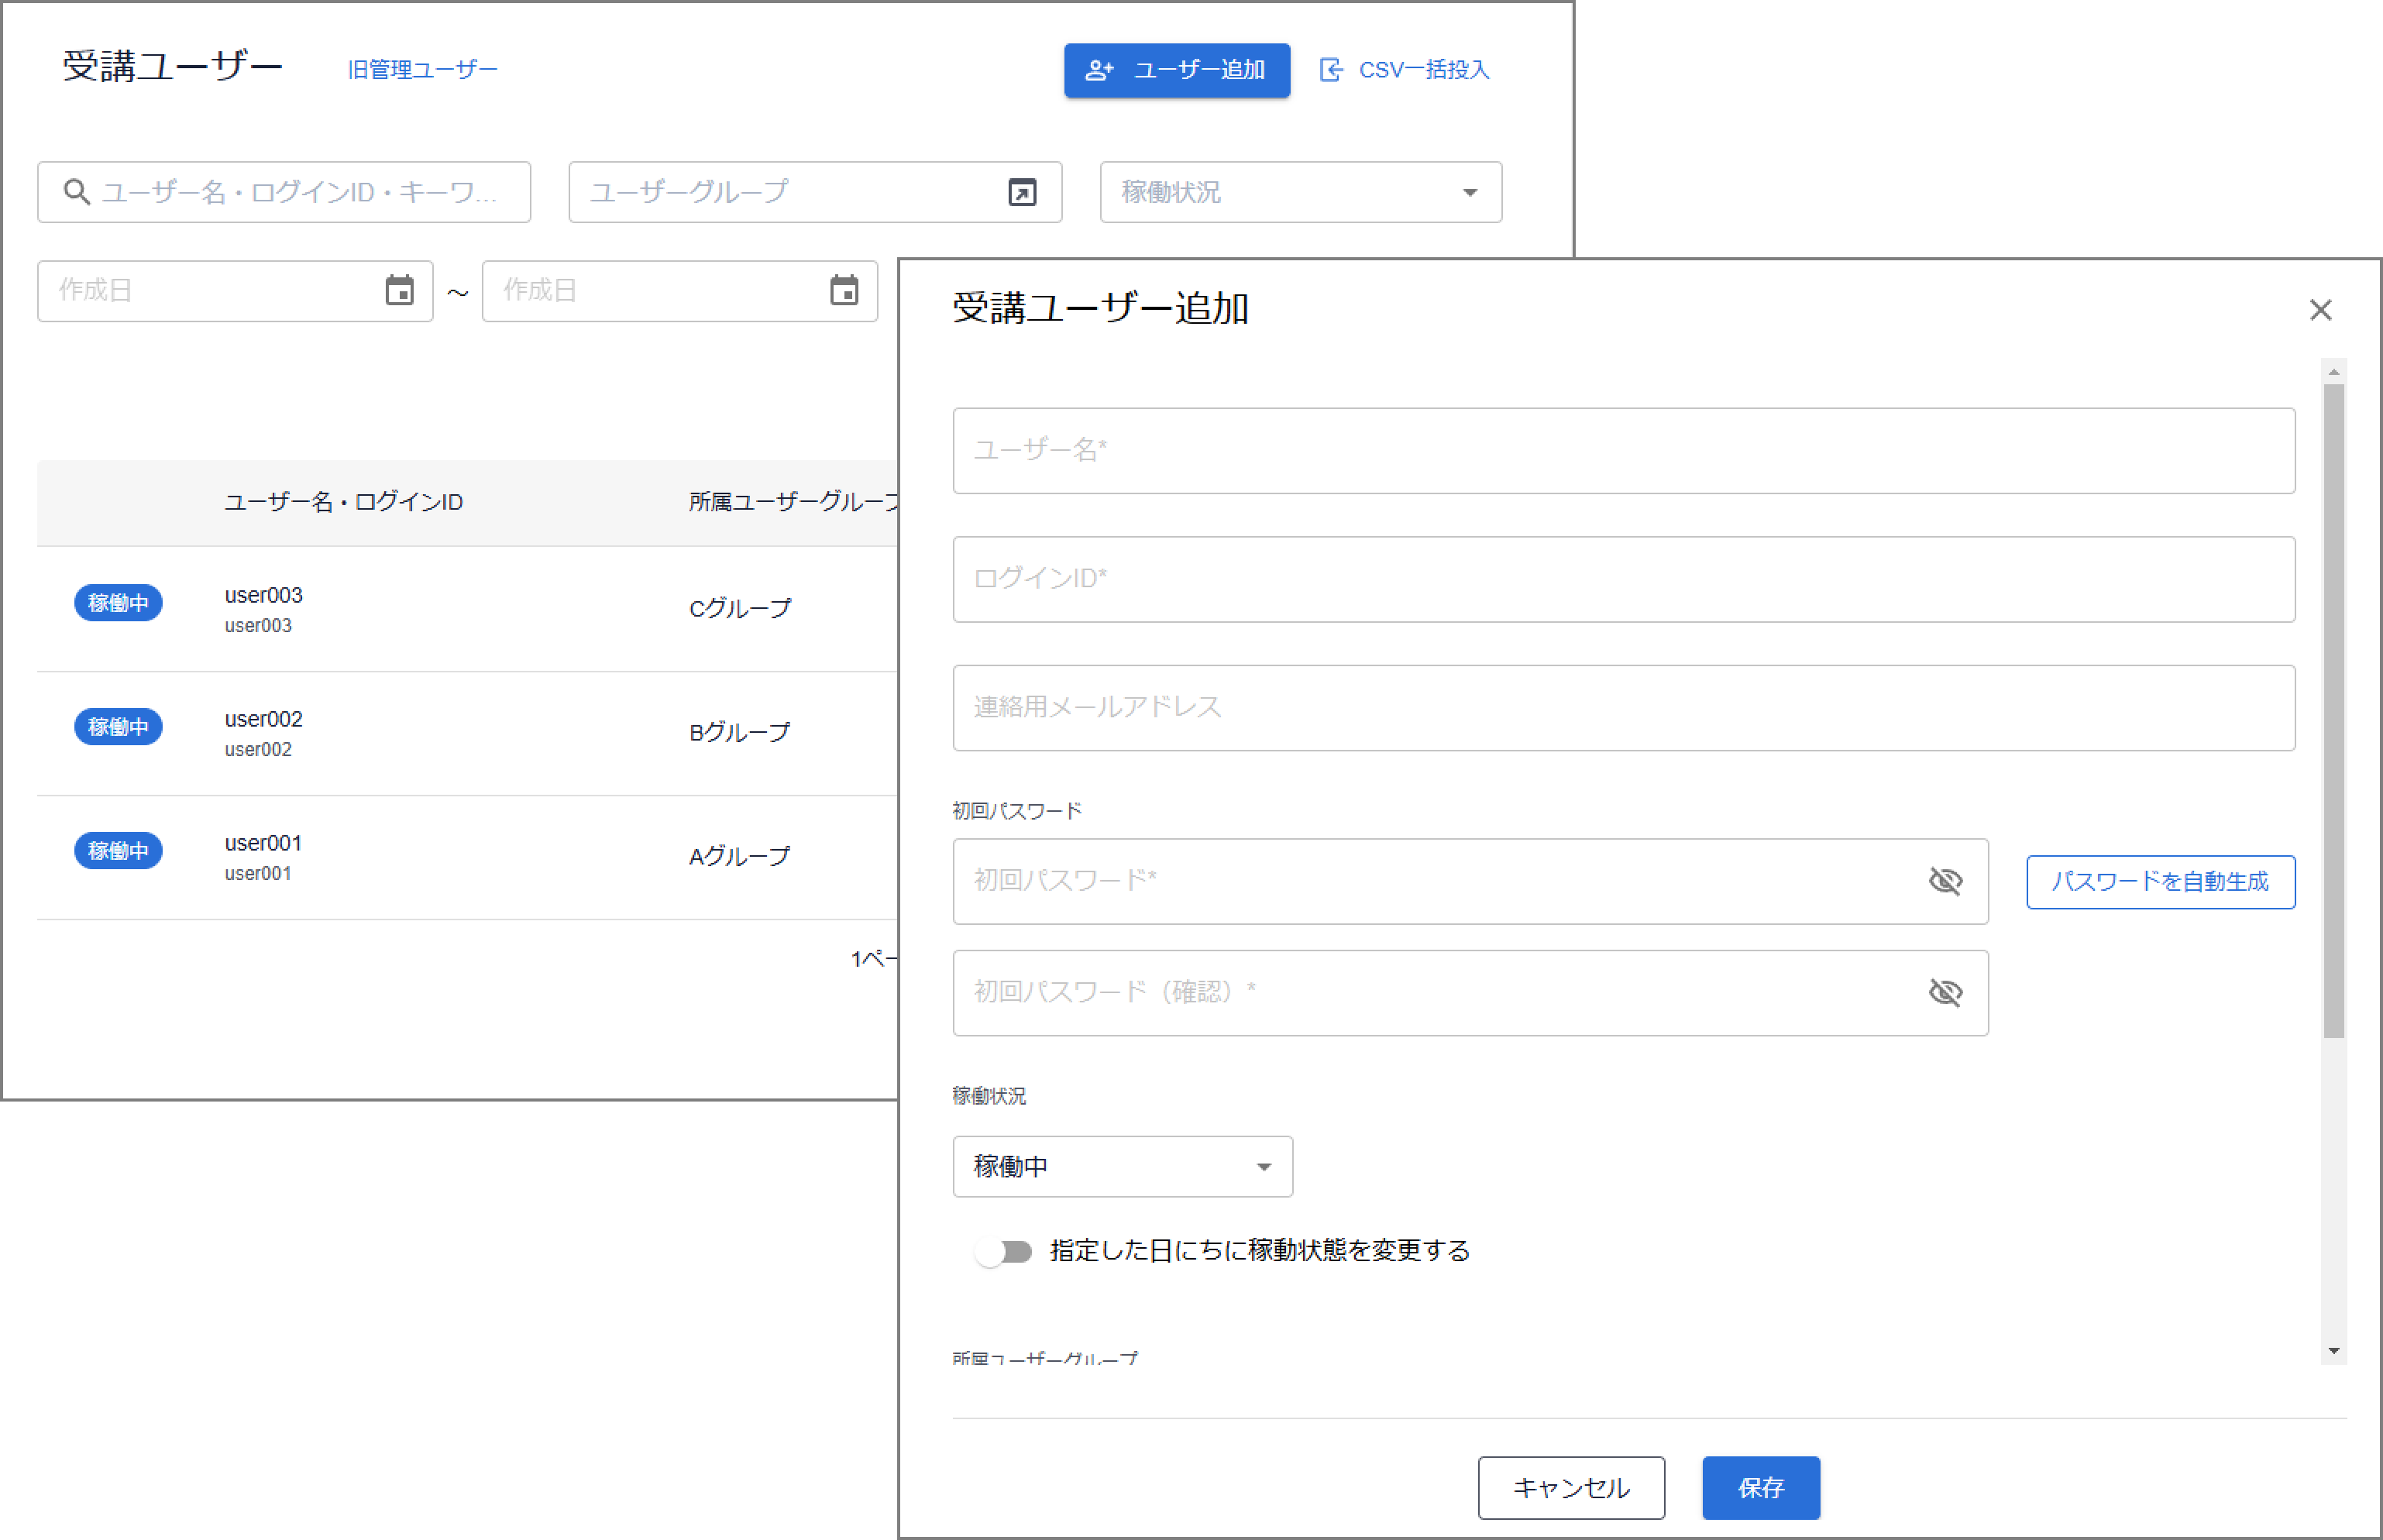Click the dialog scrollbar down arrow
The image size is (2383, 1540).
pos(2334,1351)
